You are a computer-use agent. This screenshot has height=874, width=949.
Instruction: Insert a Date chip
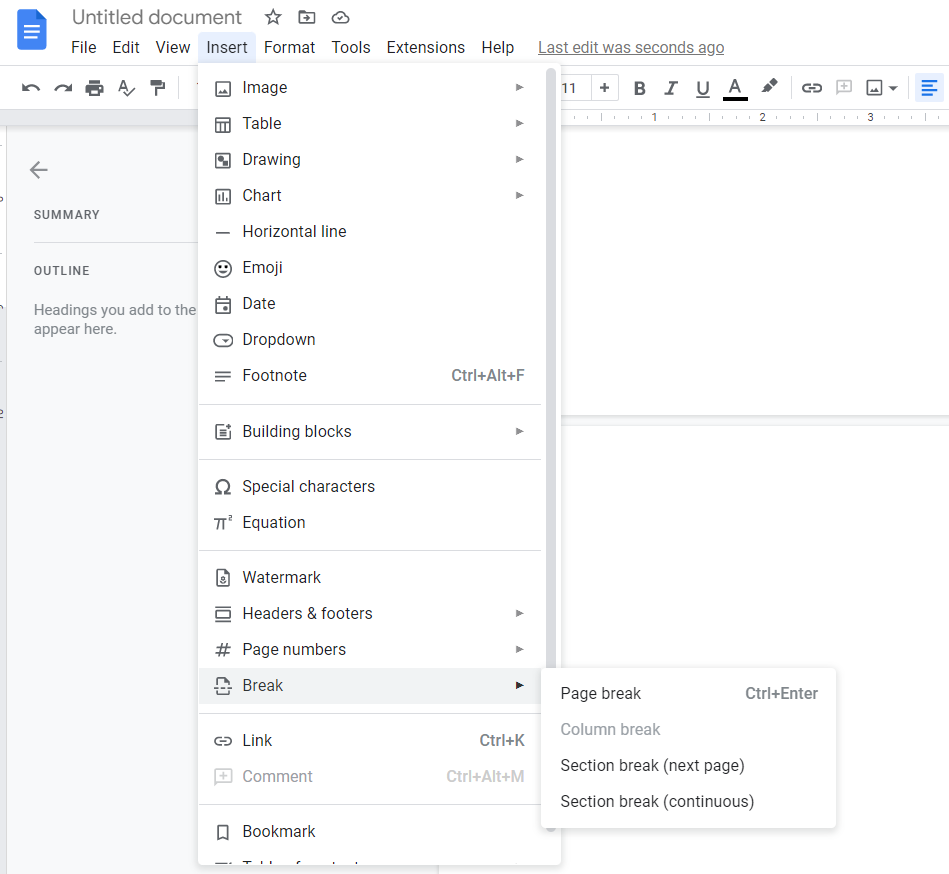(370, 304)
